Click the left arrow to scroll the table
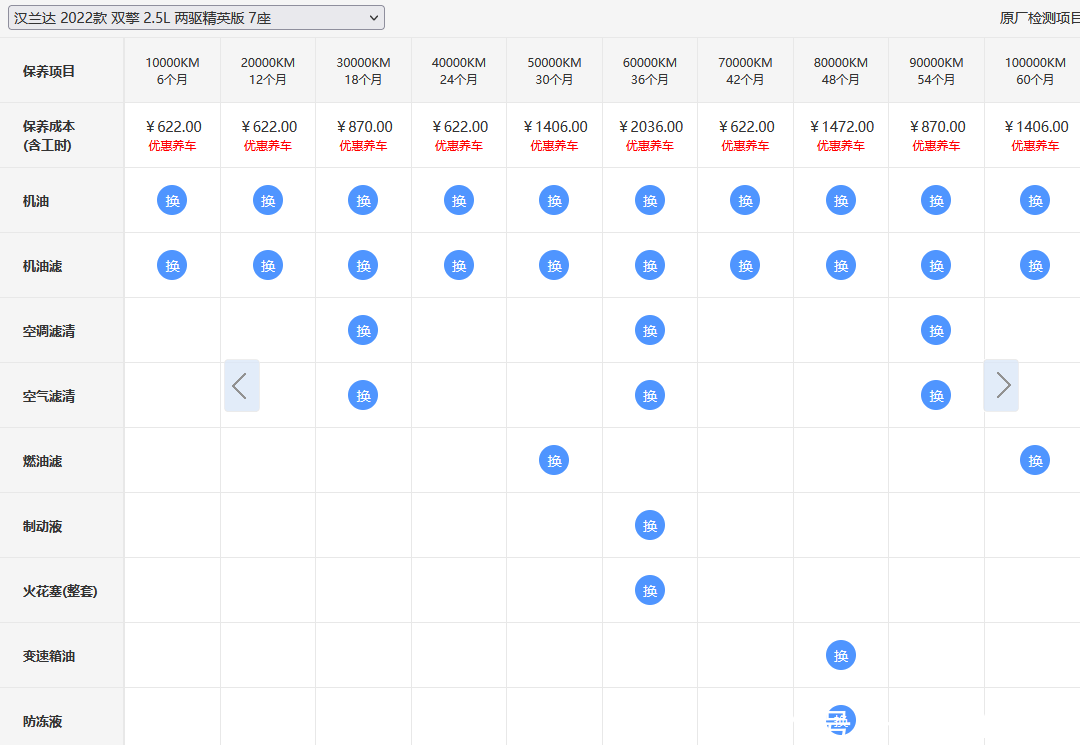1080x745 pixels. [241, 385]
